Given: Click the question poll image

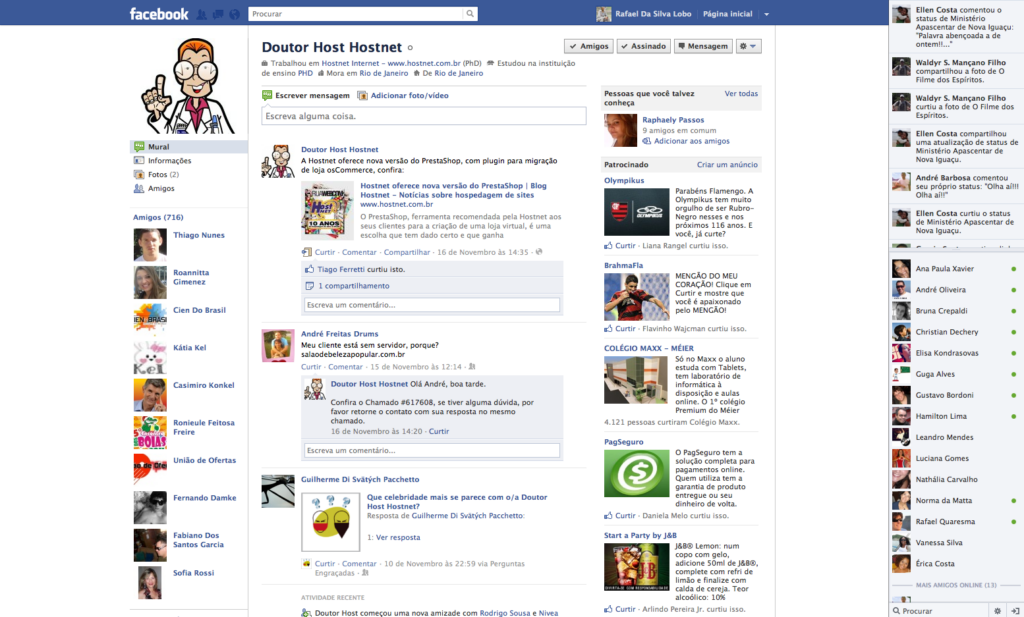Looking at the screenshot, I should (330, 522).
